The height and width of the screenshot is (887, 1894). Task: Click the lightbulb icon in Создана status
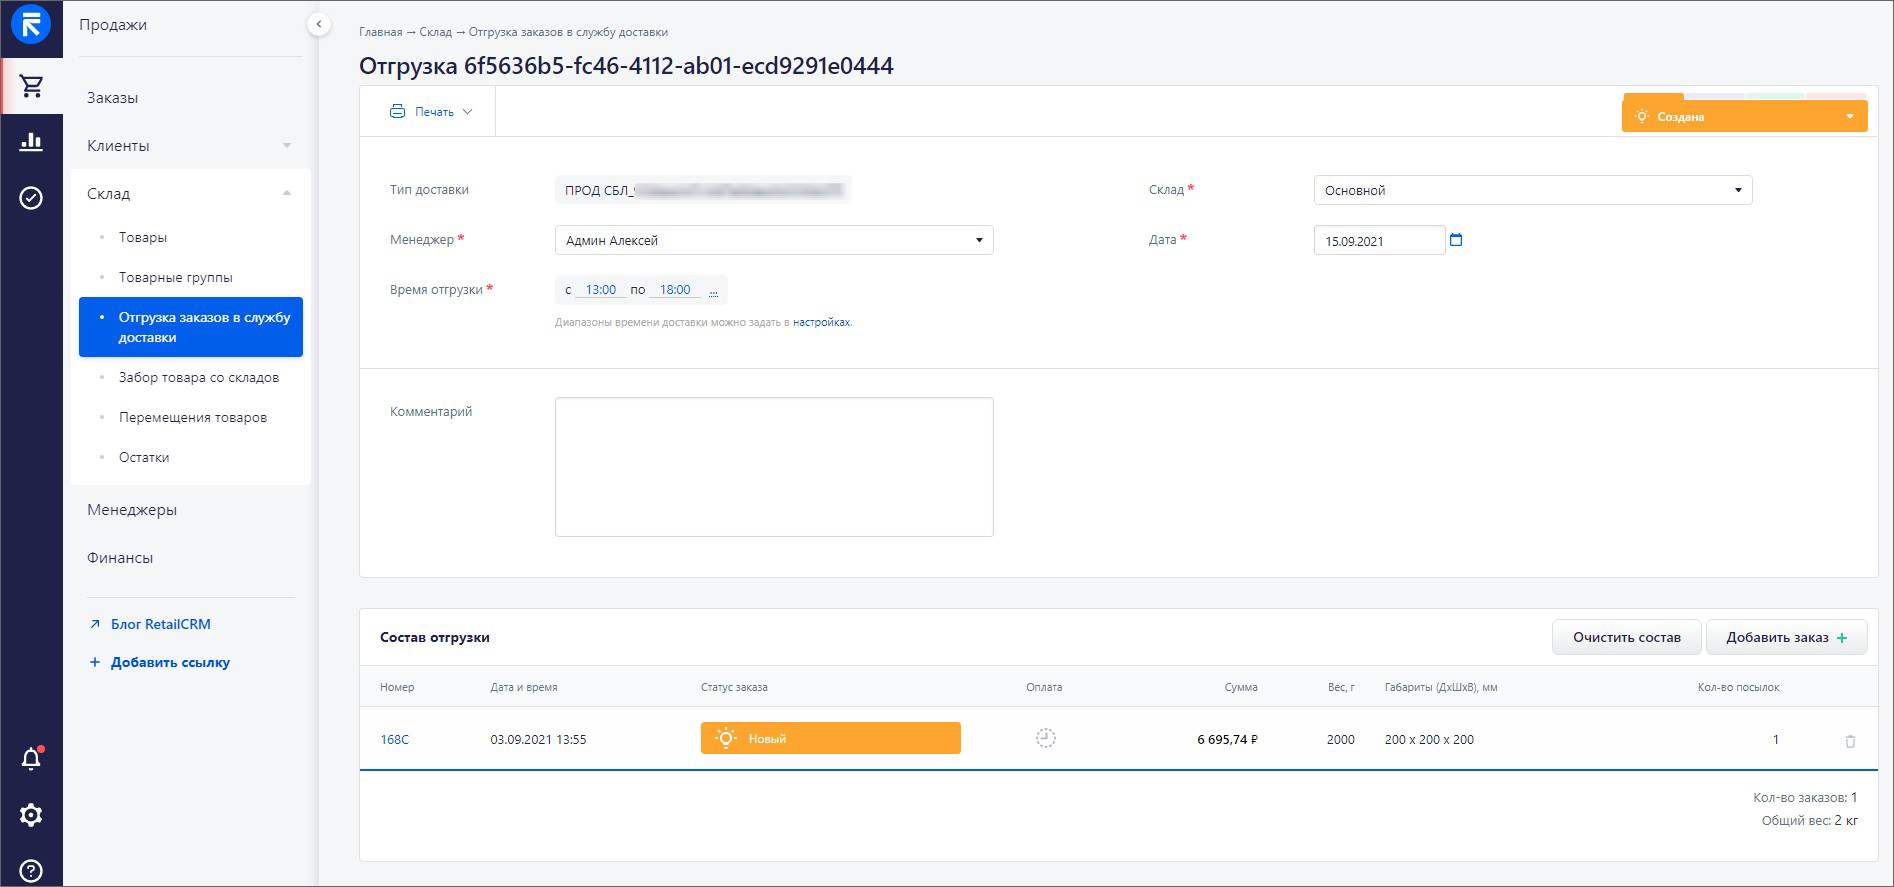coord(1641,117)
